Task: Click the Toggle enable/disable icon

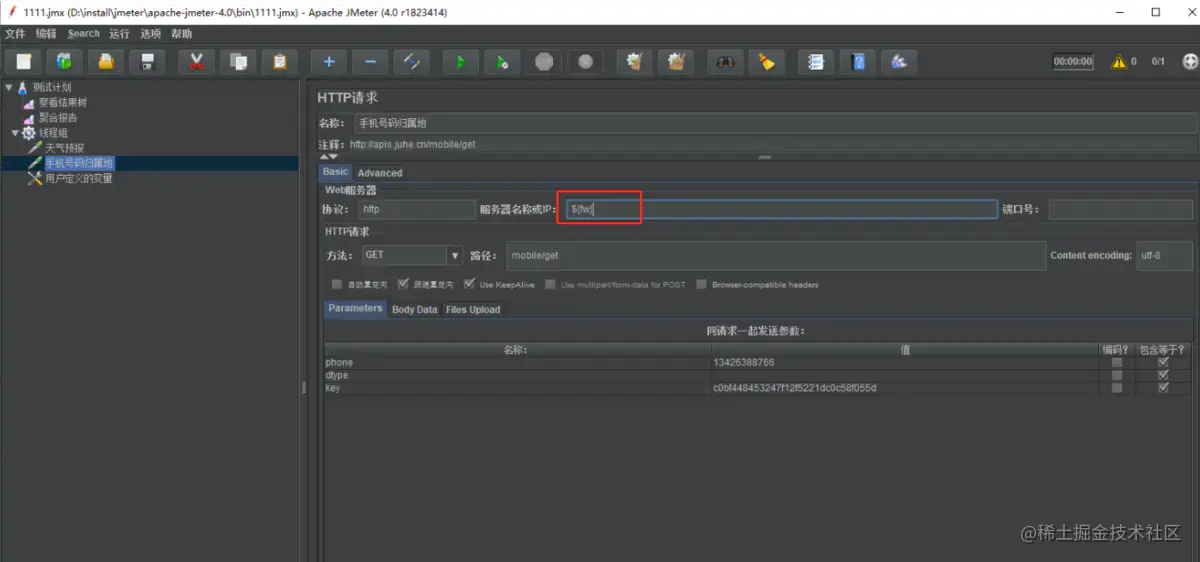Action: (x=411, y=62)
